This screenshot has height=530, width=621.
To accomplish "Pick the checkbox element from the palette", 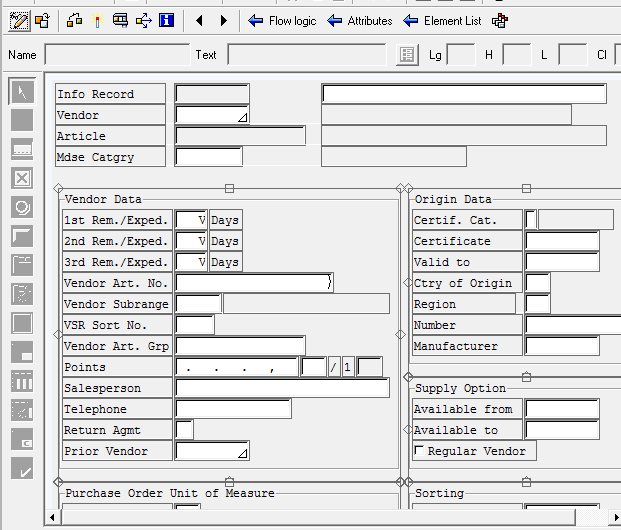I will (22, 178).
